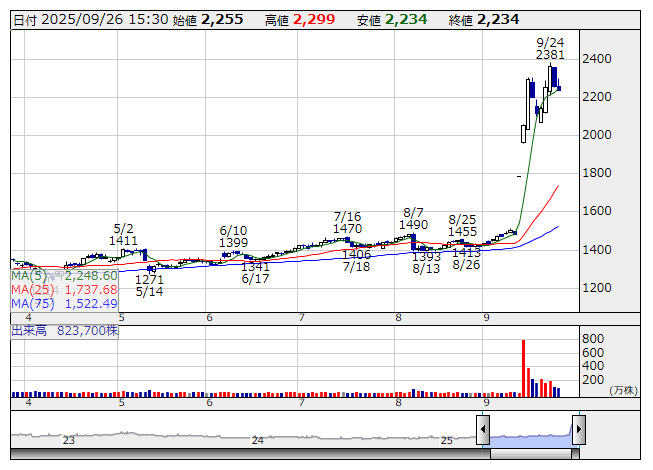Screen dimensions: 653x470
Task: Click the tallest red volume bar
Action: (x=522, y=368)
